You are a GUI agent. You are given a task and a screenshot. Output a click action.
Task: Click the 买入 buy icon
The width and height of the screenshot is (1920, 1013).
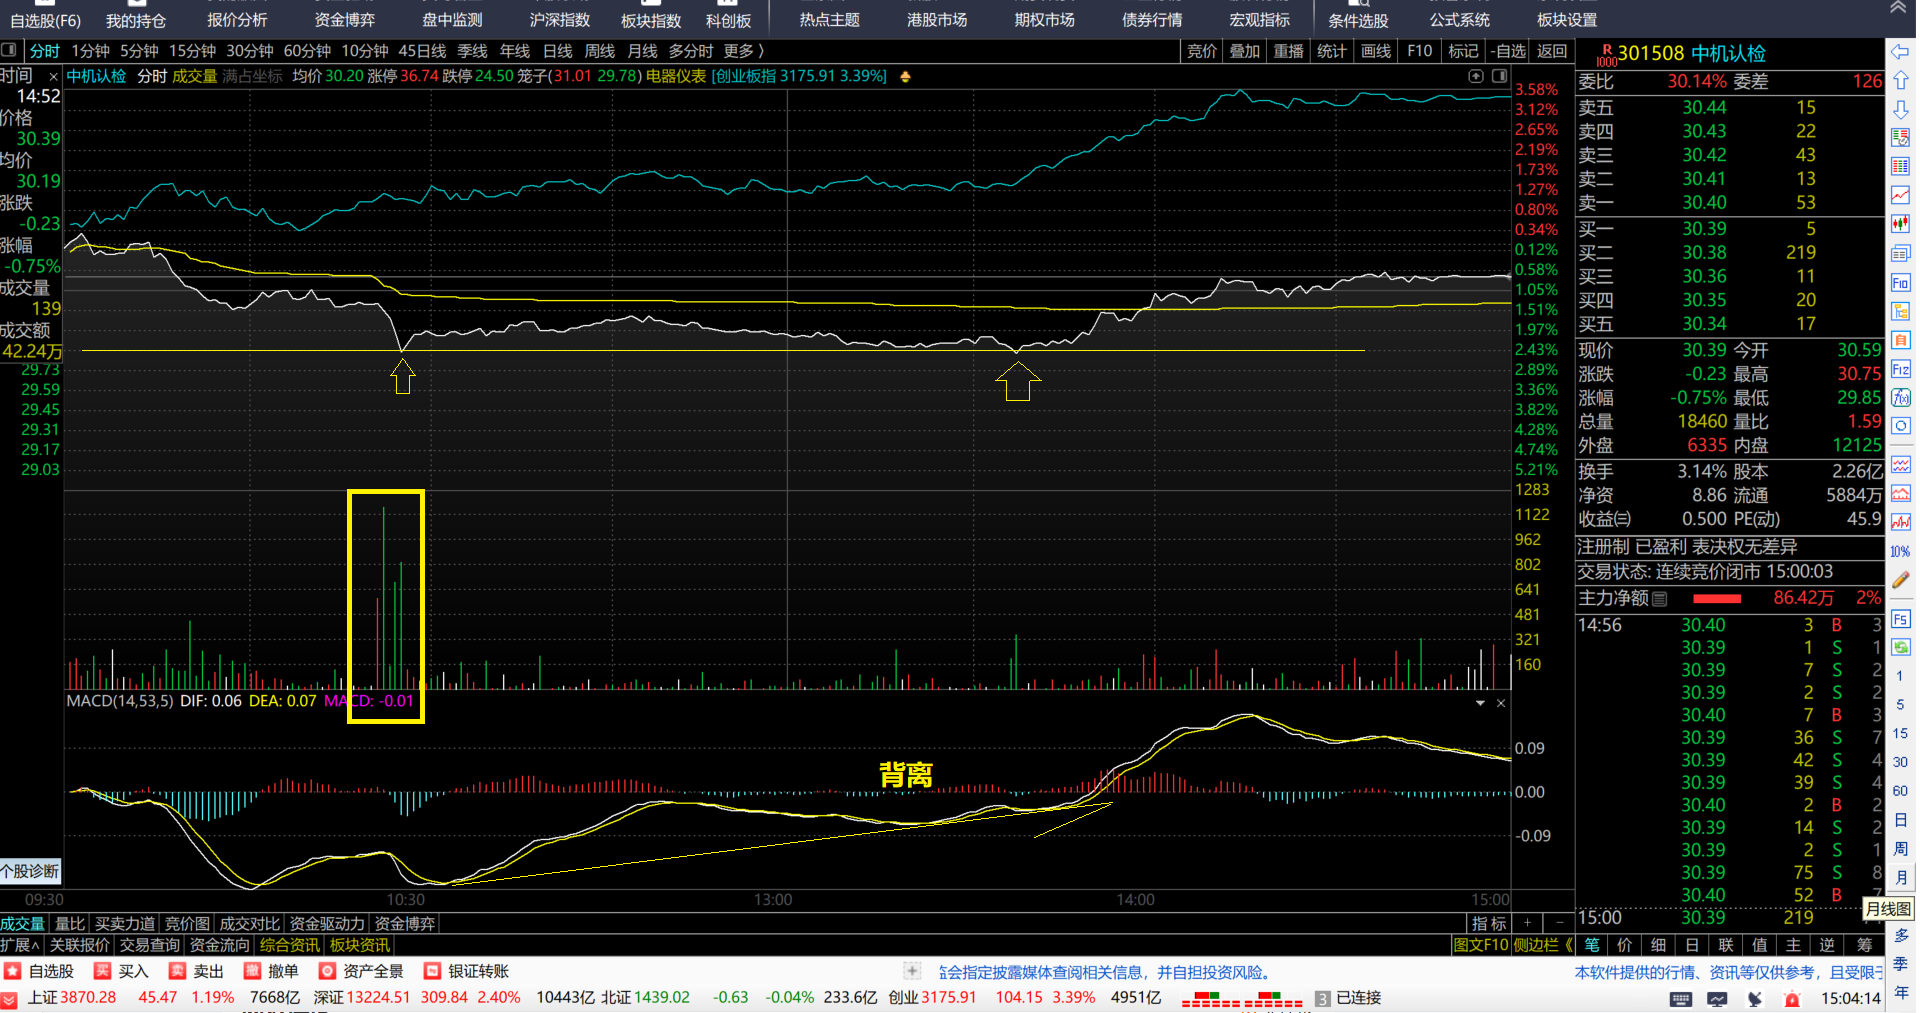(x=102, y=971)
